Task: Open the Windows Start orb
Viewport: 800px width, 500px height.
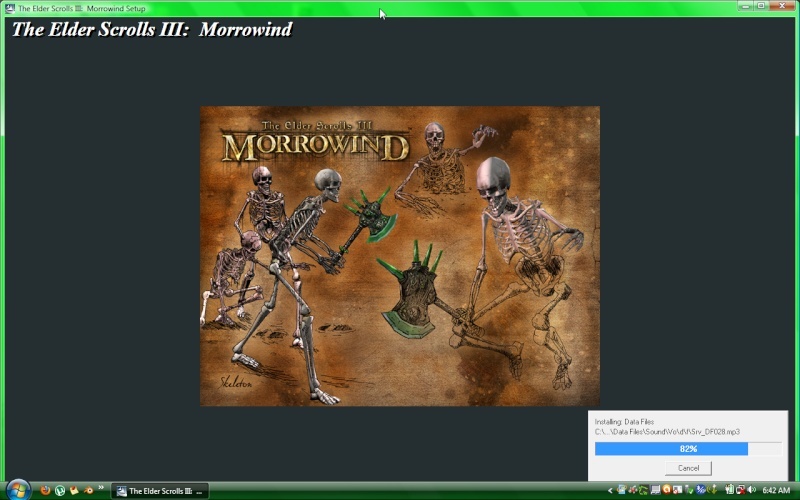Action: click(18, 490)
